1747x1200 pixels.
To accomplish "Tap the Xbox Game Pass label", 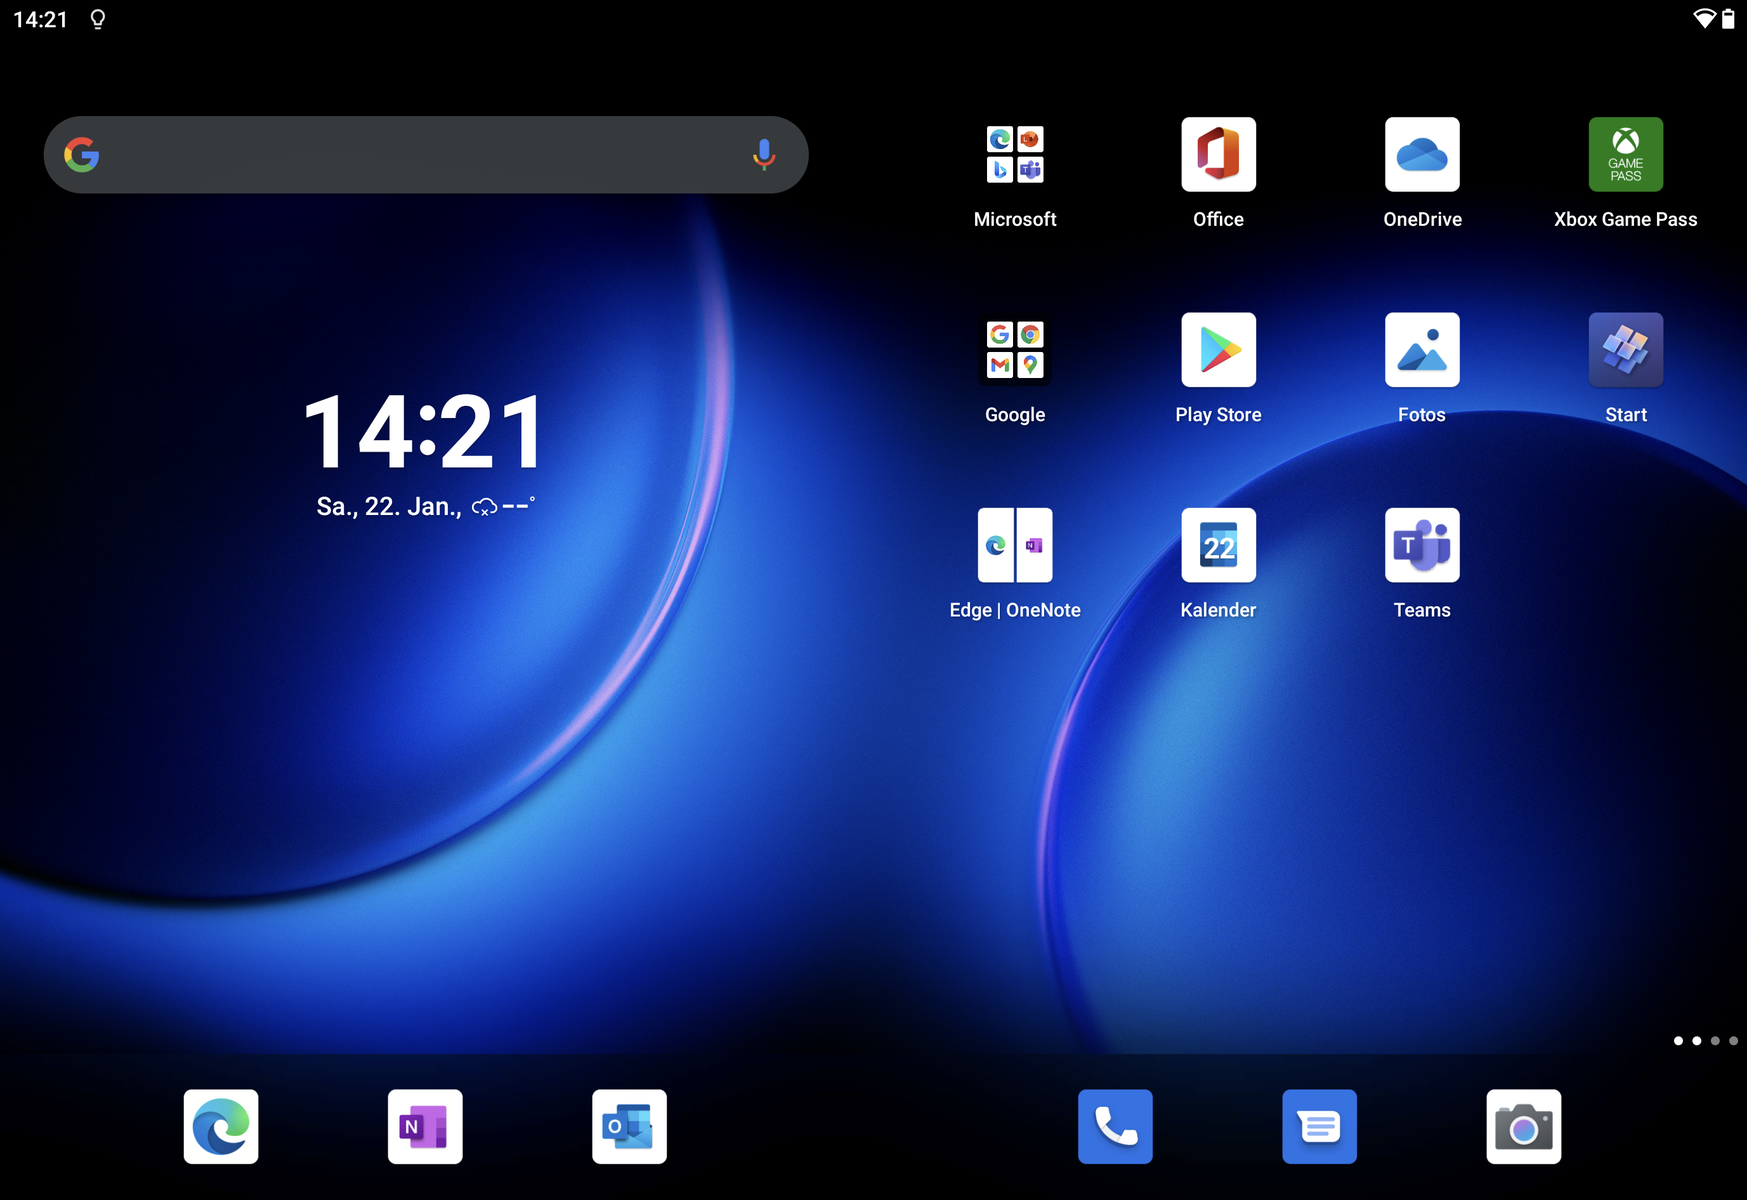I will pyautogui.click(x=1626, y=219).
